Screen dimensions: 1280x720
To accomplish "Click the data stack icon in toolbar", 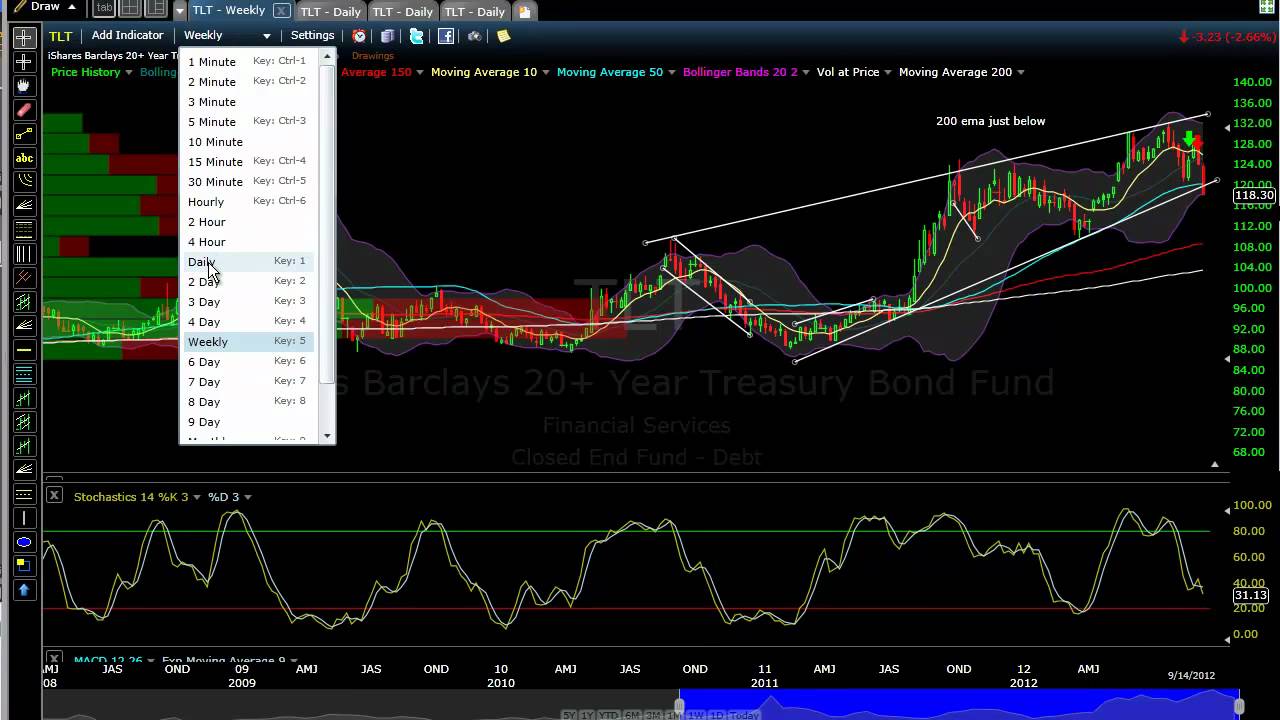I will pos(387,36).
